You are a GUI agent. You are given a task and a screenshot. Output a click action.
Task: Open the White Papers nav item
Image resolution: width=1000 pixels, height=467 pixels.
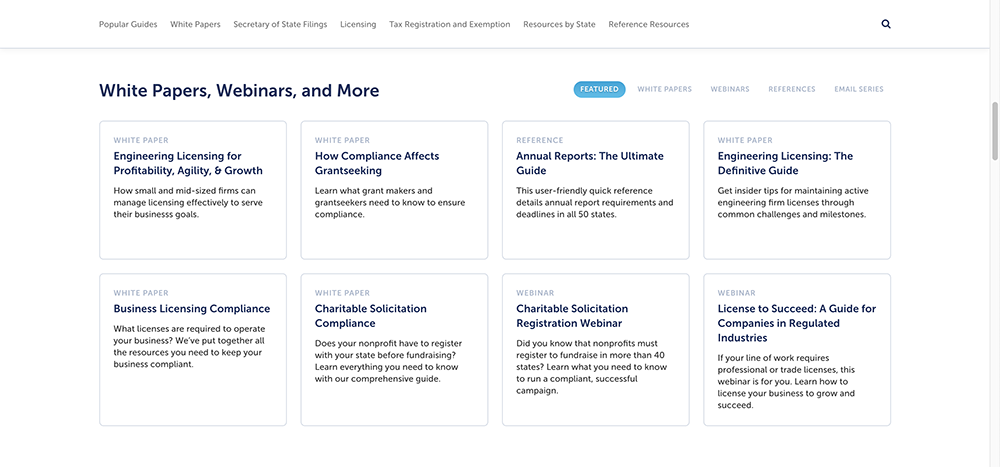click(195, 24)
